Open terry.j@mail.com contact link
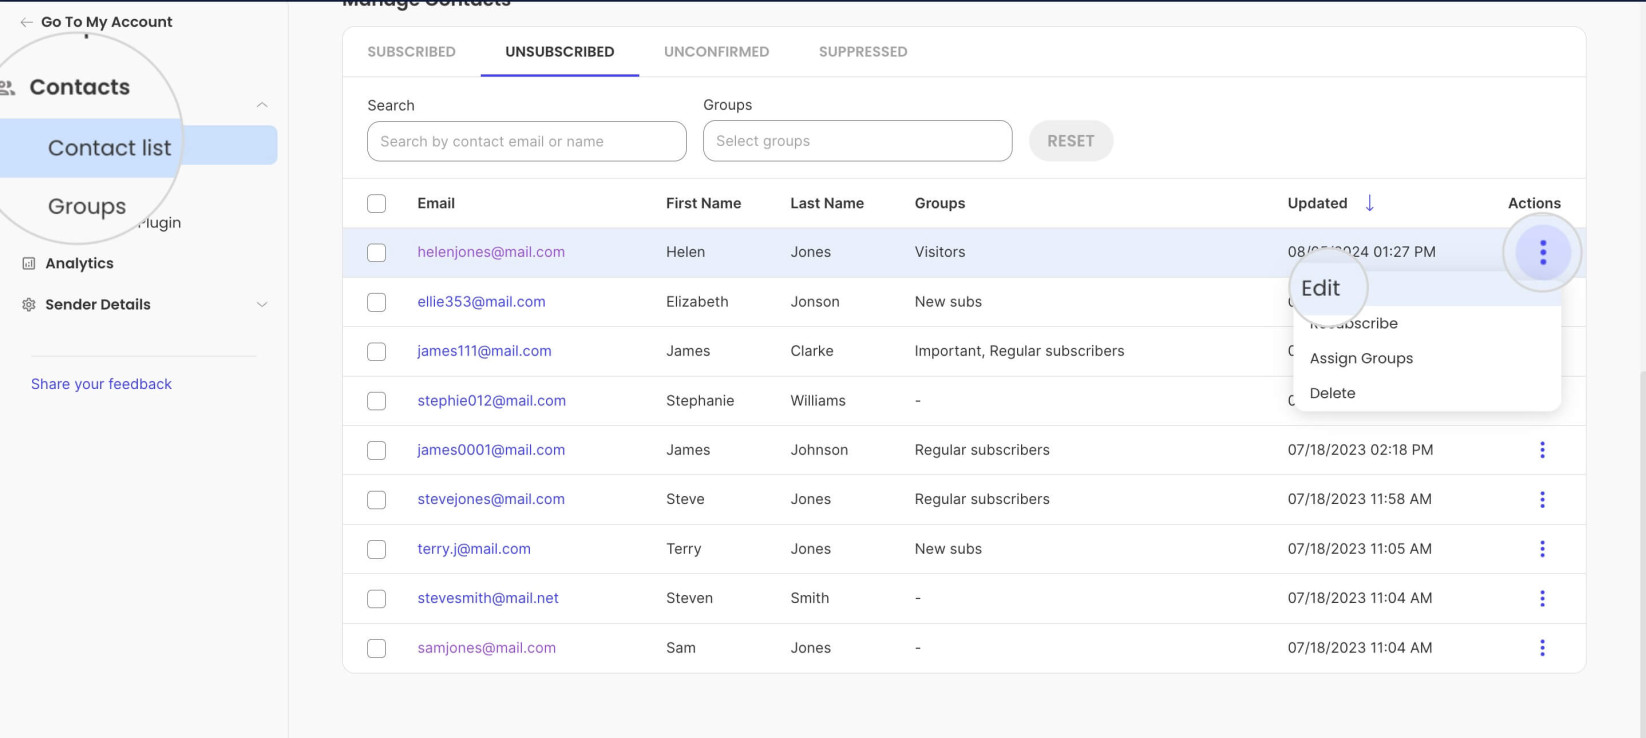The width and height of the screenshot is (1646, 738). coord(474,549)
